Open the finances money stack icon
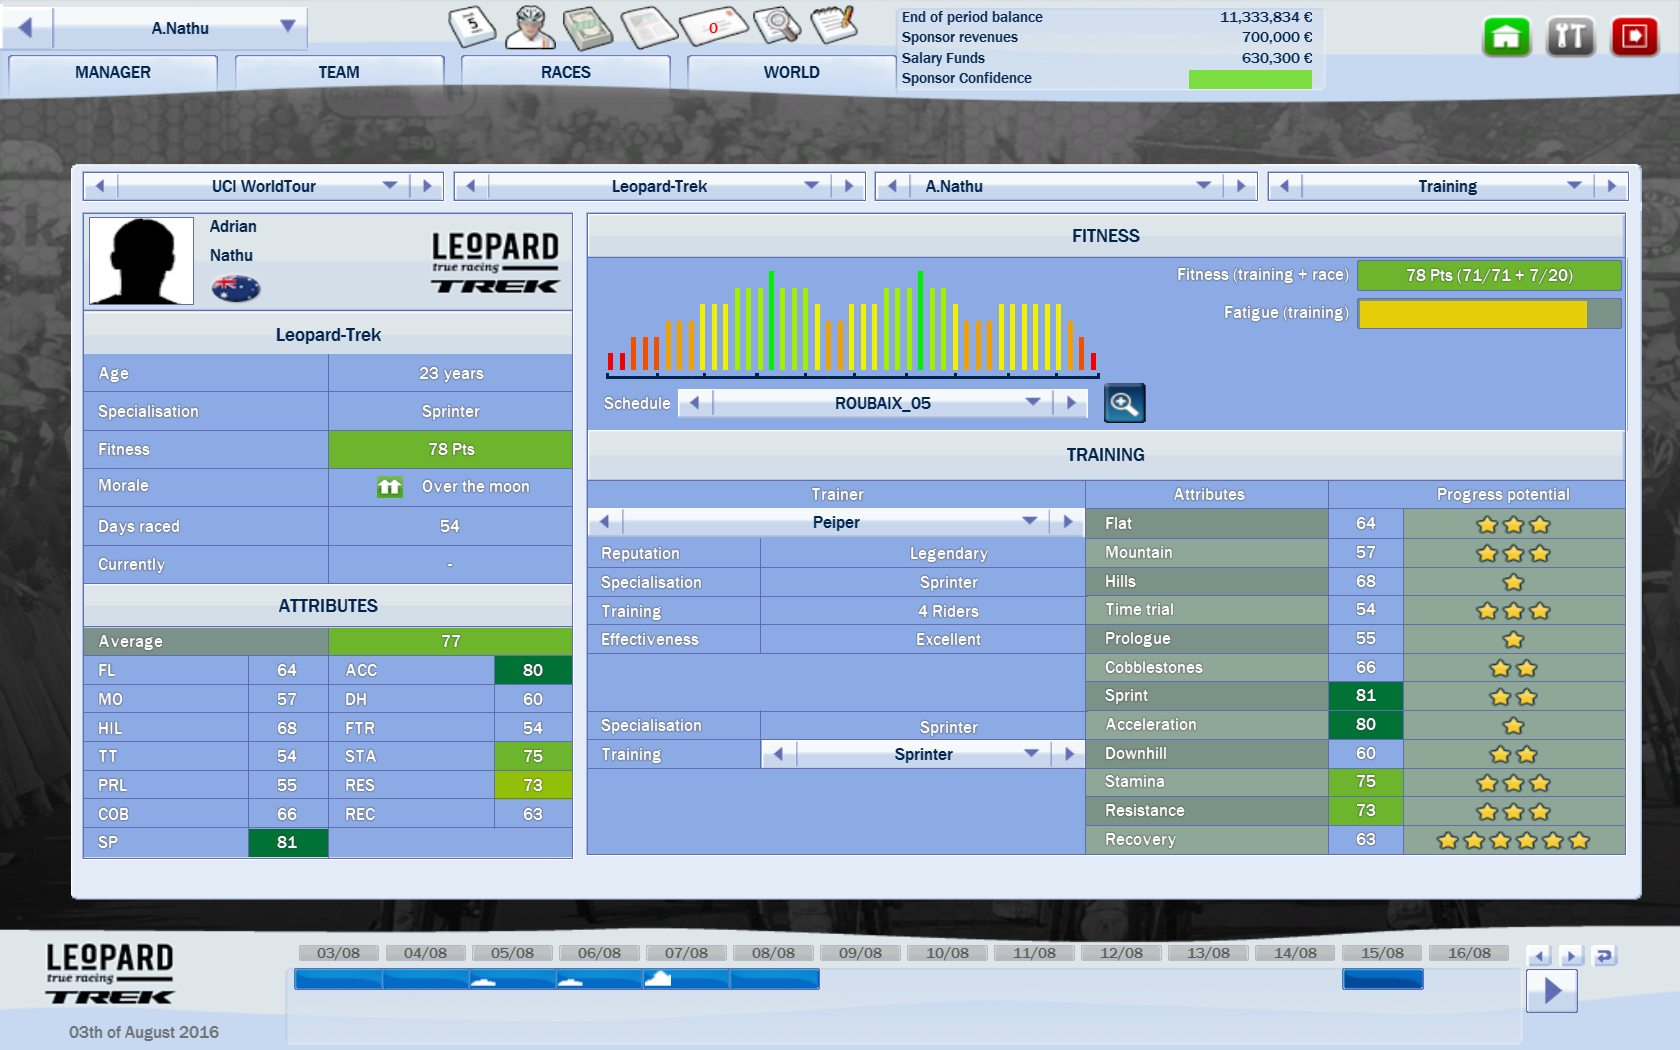The height and width of the screenshot is (1050, 1680). (x=588, y=27)
